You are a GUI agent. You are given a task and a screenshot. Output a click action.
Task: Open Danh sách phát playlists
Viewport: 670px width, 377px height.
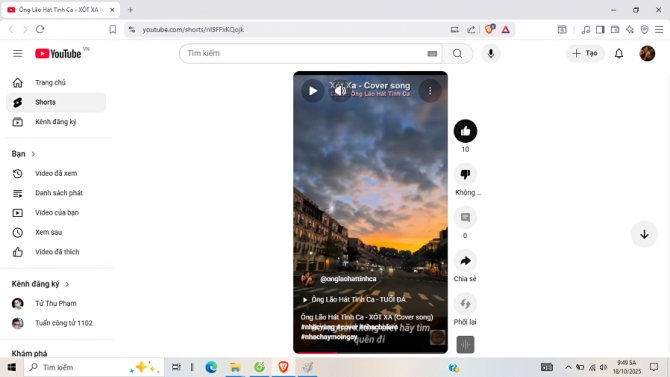[x=56, y=193]
